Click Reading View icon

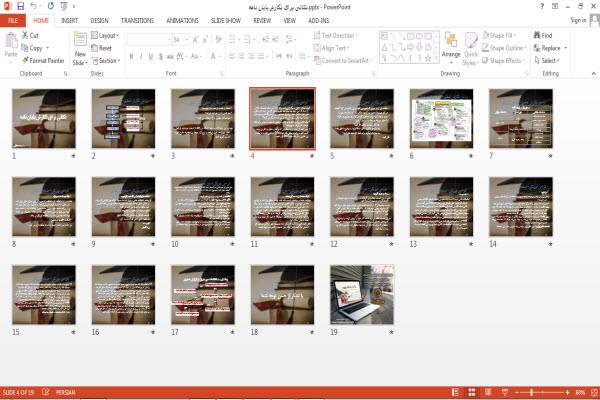tap(488, 392)
